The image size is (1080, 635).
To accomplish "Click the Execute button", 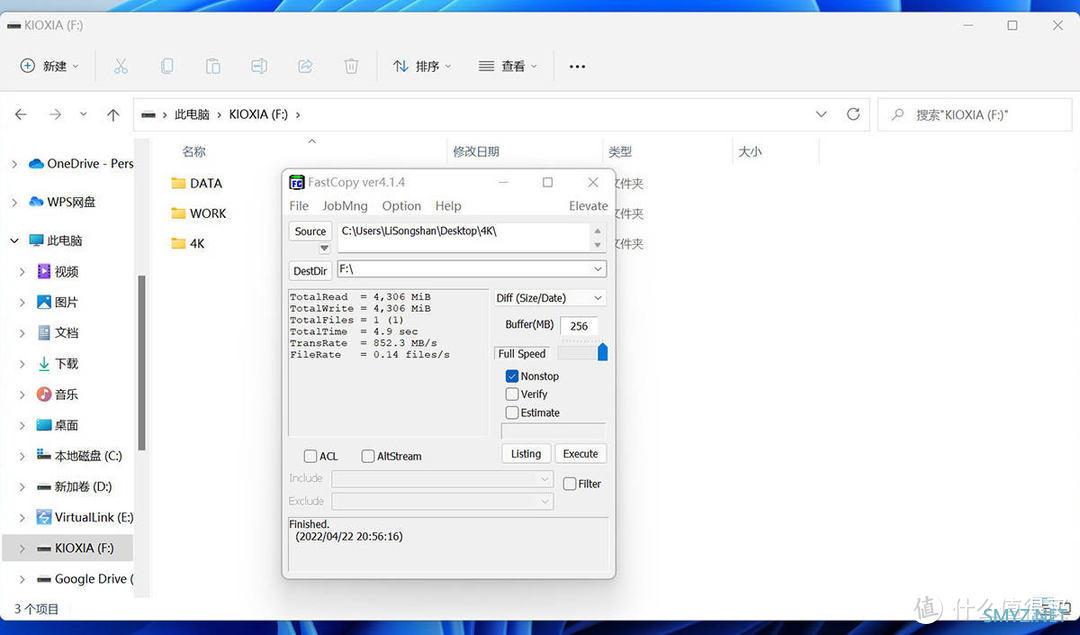I will click(x=581, y=454).
